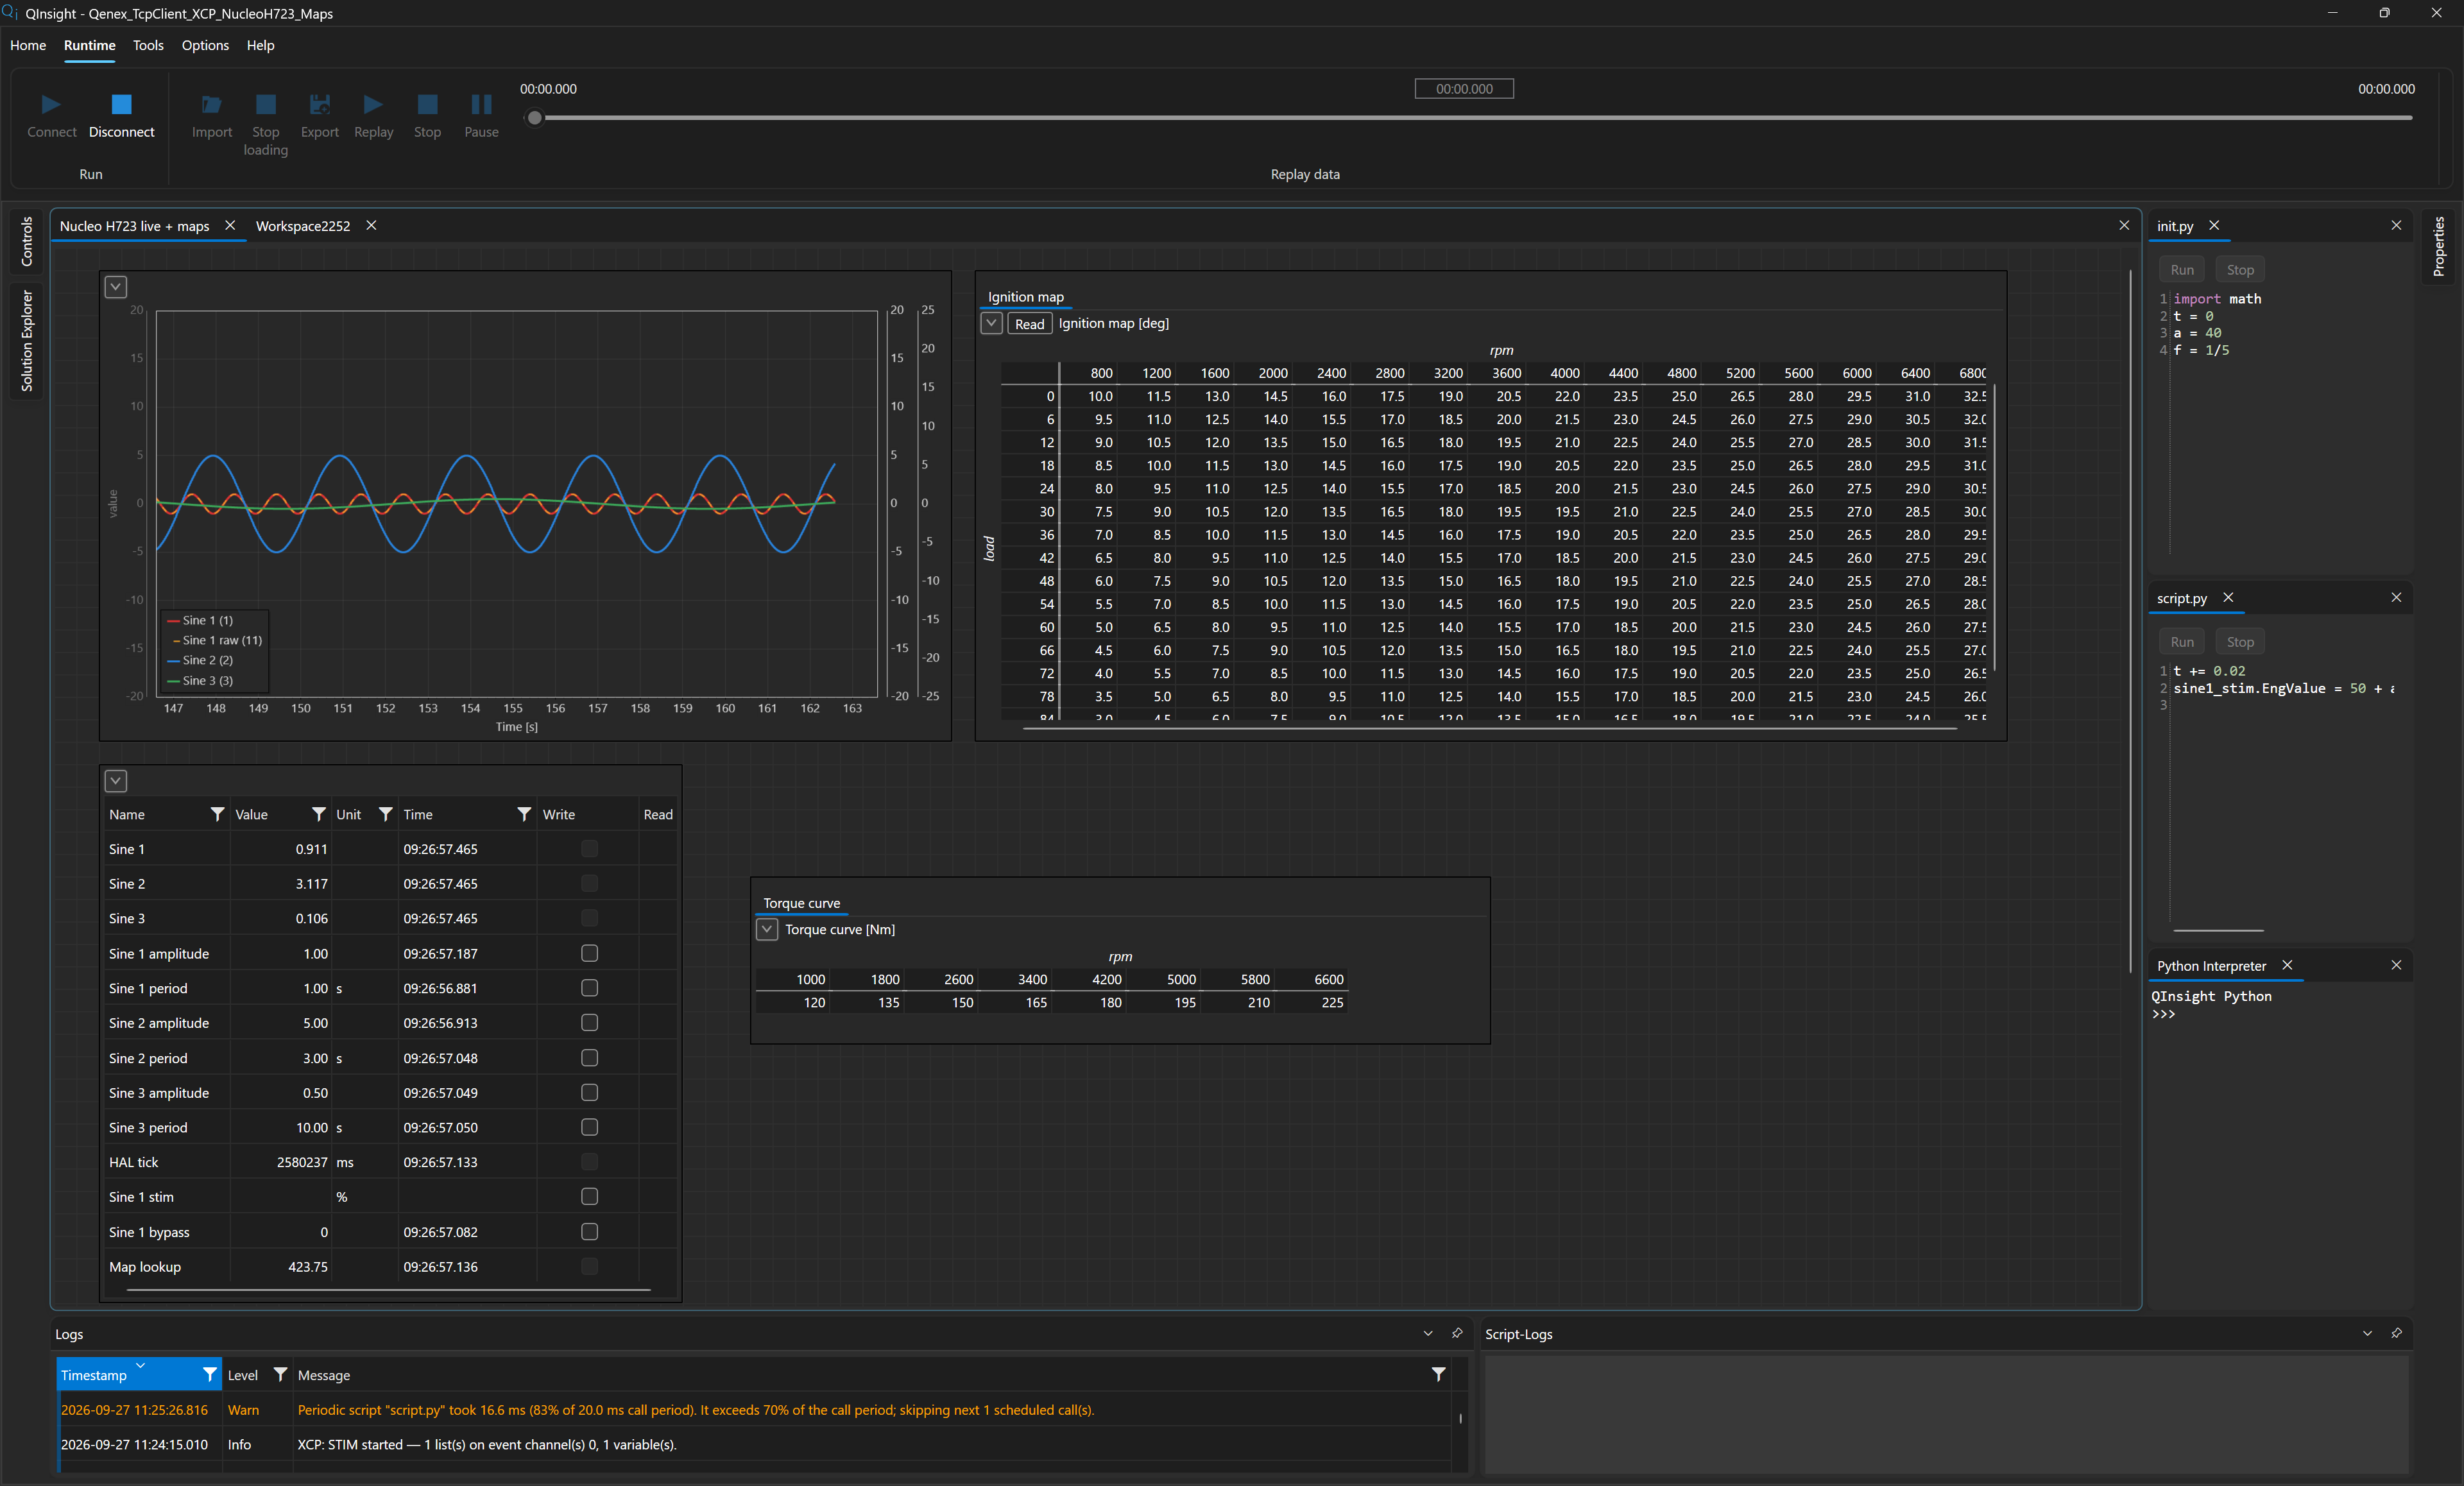This screenshot has height=1486, width=2464.
Task: Close the init.py tab
Action: (x=2214, y=225)
